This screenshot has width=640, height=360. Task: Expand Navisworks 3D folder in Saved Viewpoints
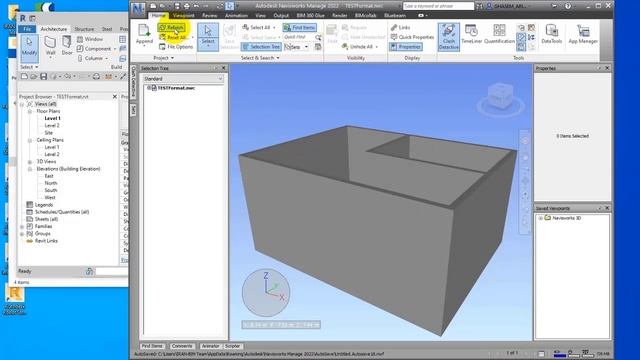pos(540,218)
